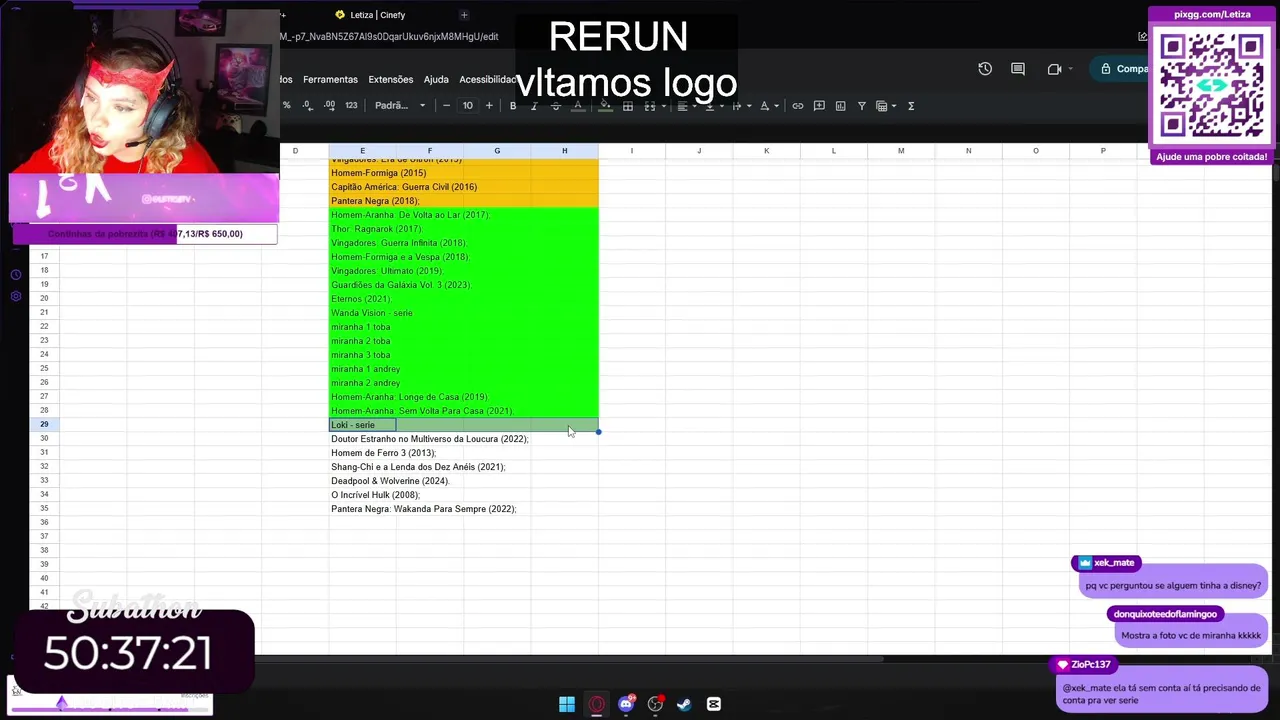Screen dimensions: 1280x720
Task: Create a filter using funnel icon
Action: [861, 106]
